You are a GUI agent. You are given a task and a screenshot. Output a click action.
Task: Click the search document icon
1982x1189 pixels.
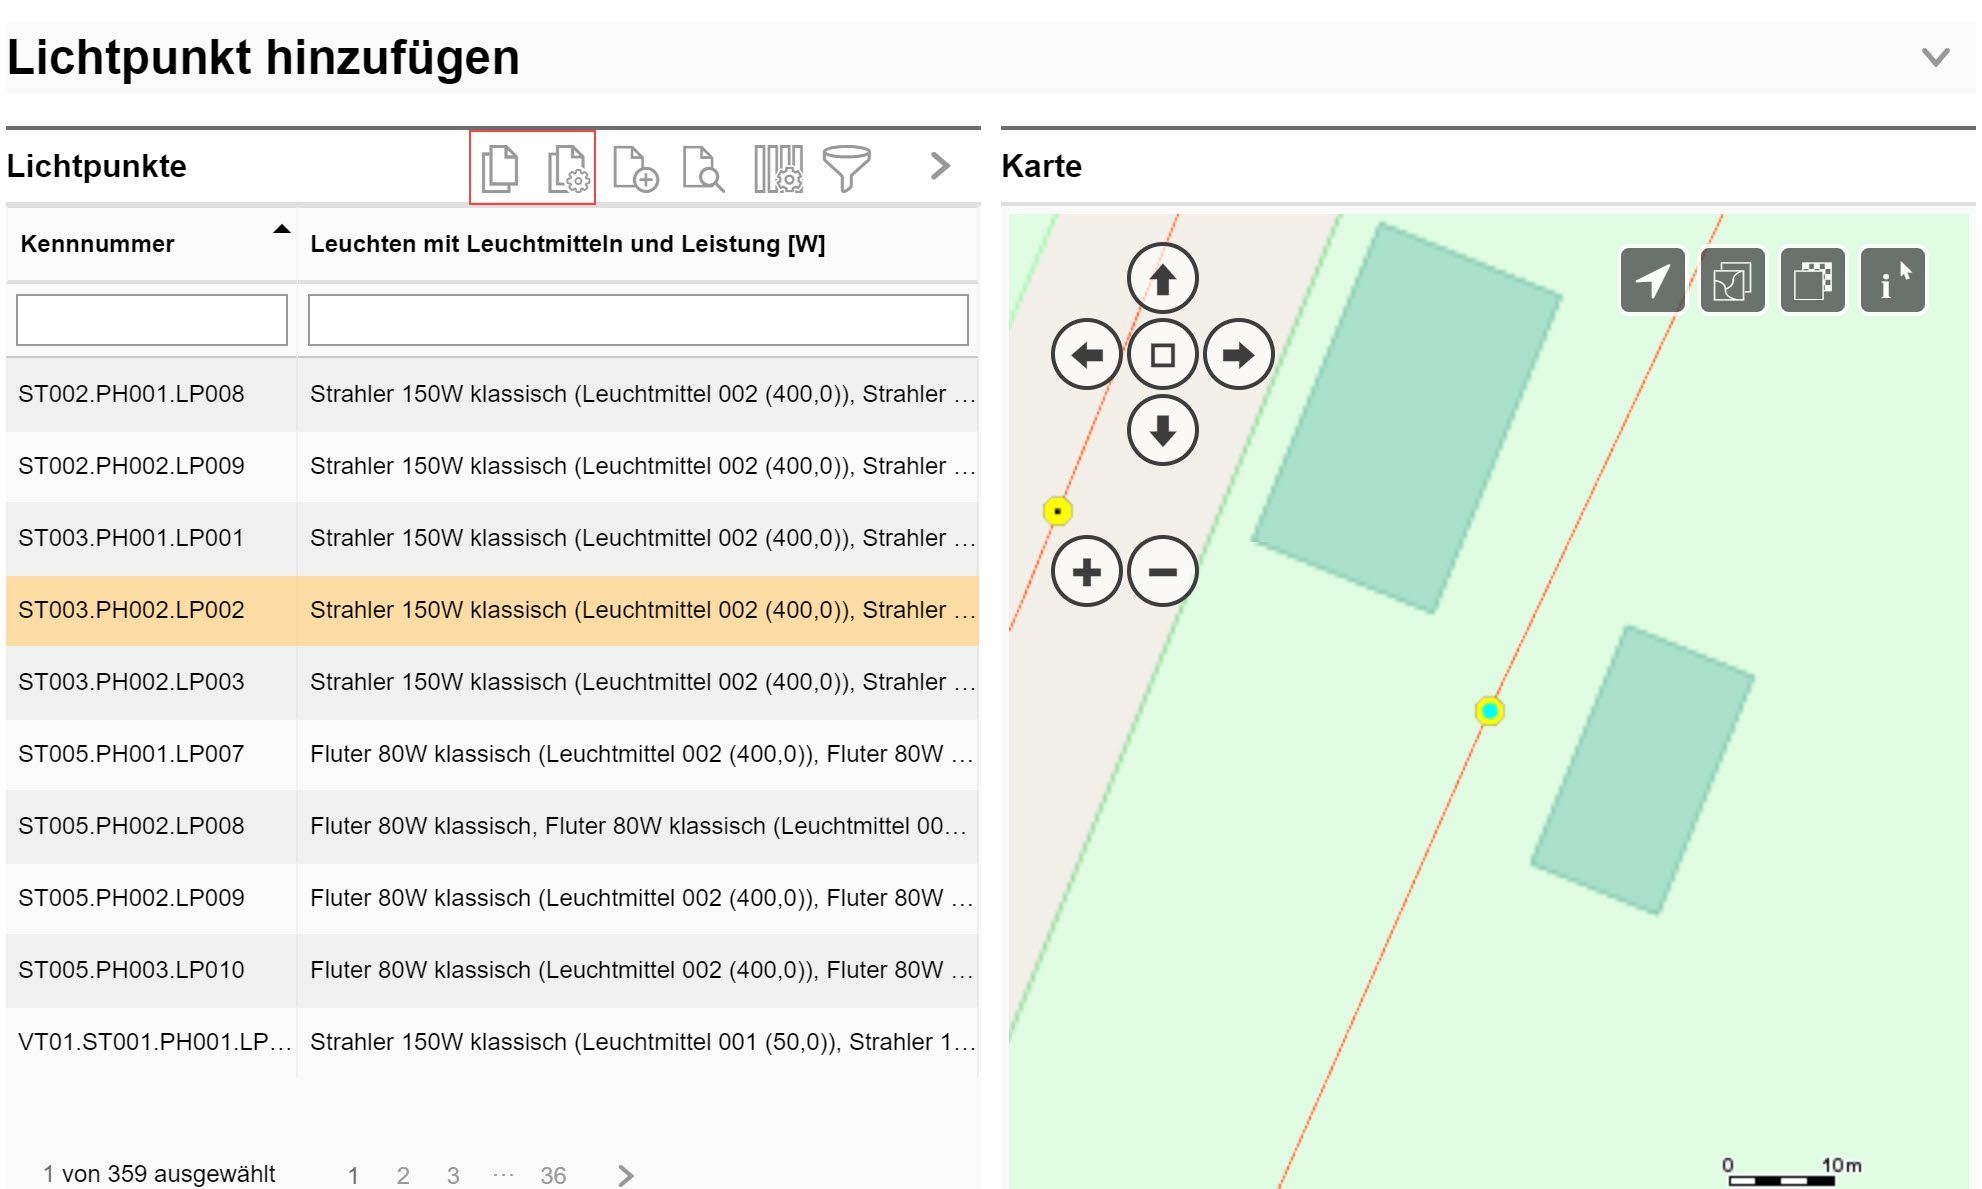tap(703, 168)
